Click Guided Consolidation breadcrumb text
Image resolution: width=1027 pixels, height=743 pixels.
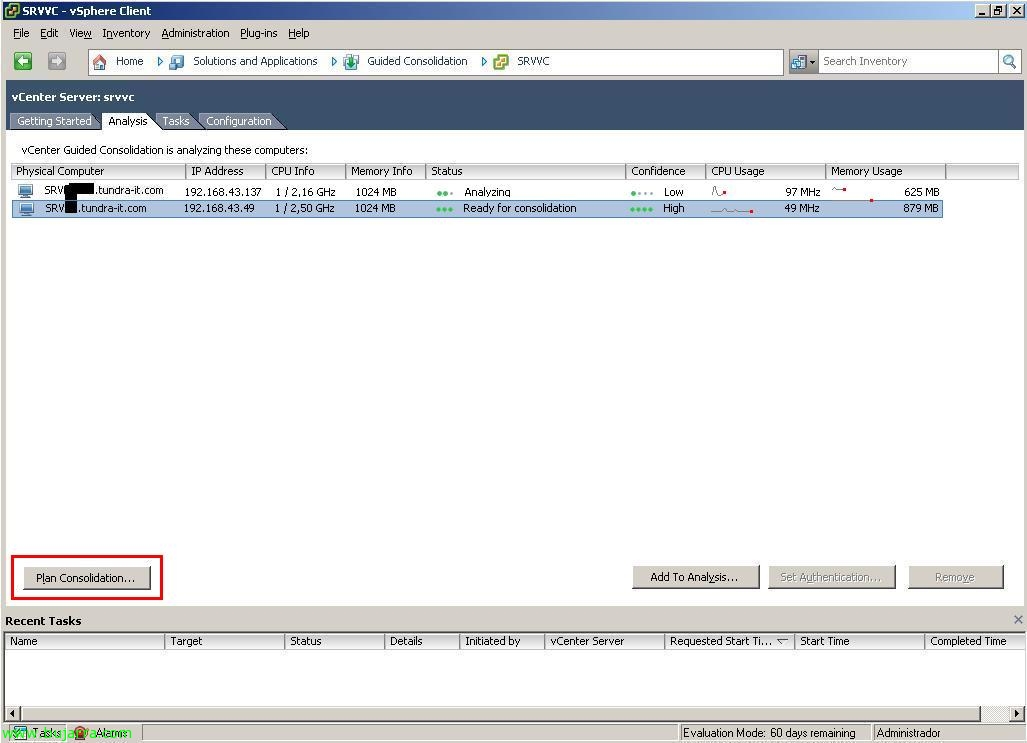[x=417, y=61]
